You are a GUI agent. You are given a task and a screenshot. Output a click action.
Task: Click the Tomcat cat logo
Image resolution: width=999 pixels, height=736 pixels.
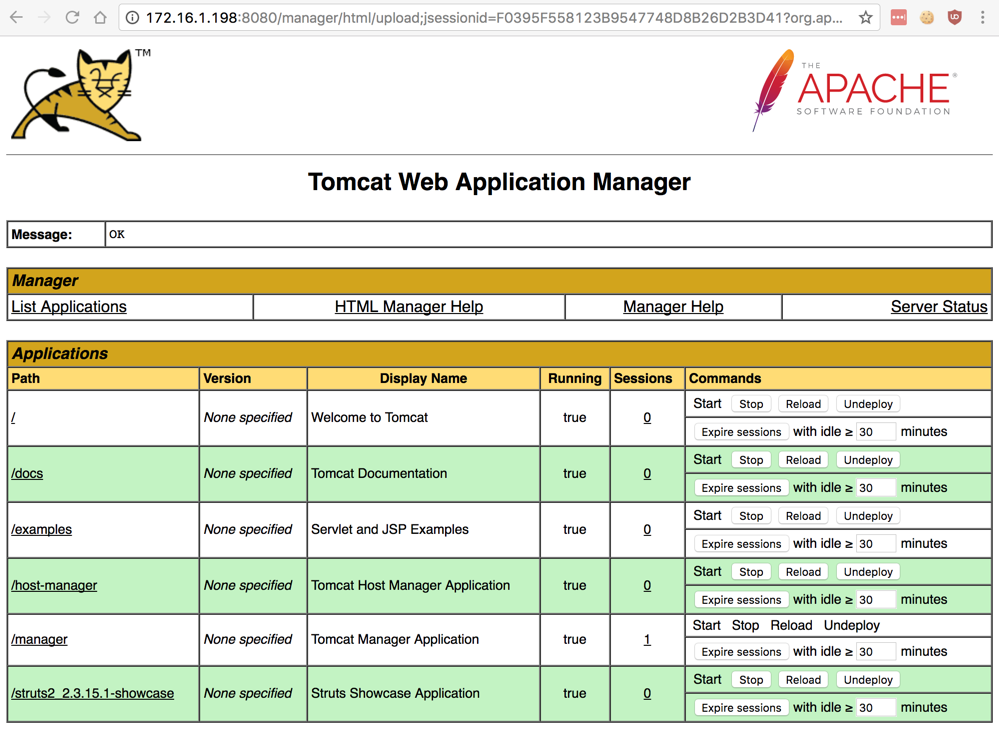point(80,97)
